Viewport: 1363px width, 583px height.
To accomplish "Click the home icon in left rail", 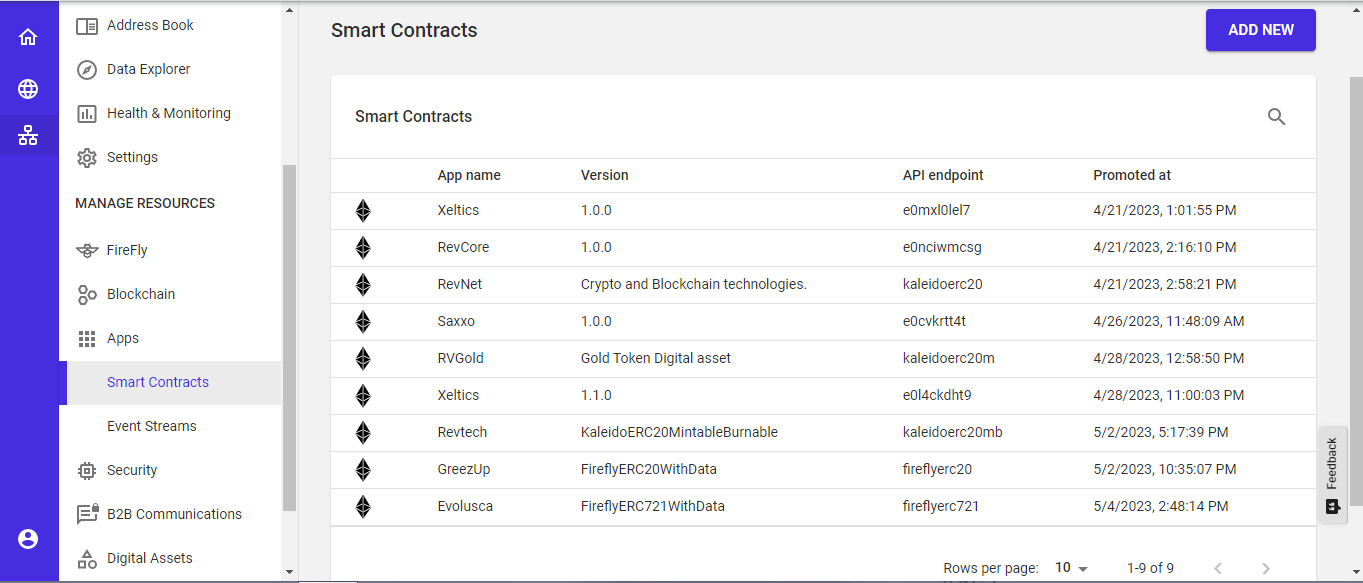I will coord(28,37).
